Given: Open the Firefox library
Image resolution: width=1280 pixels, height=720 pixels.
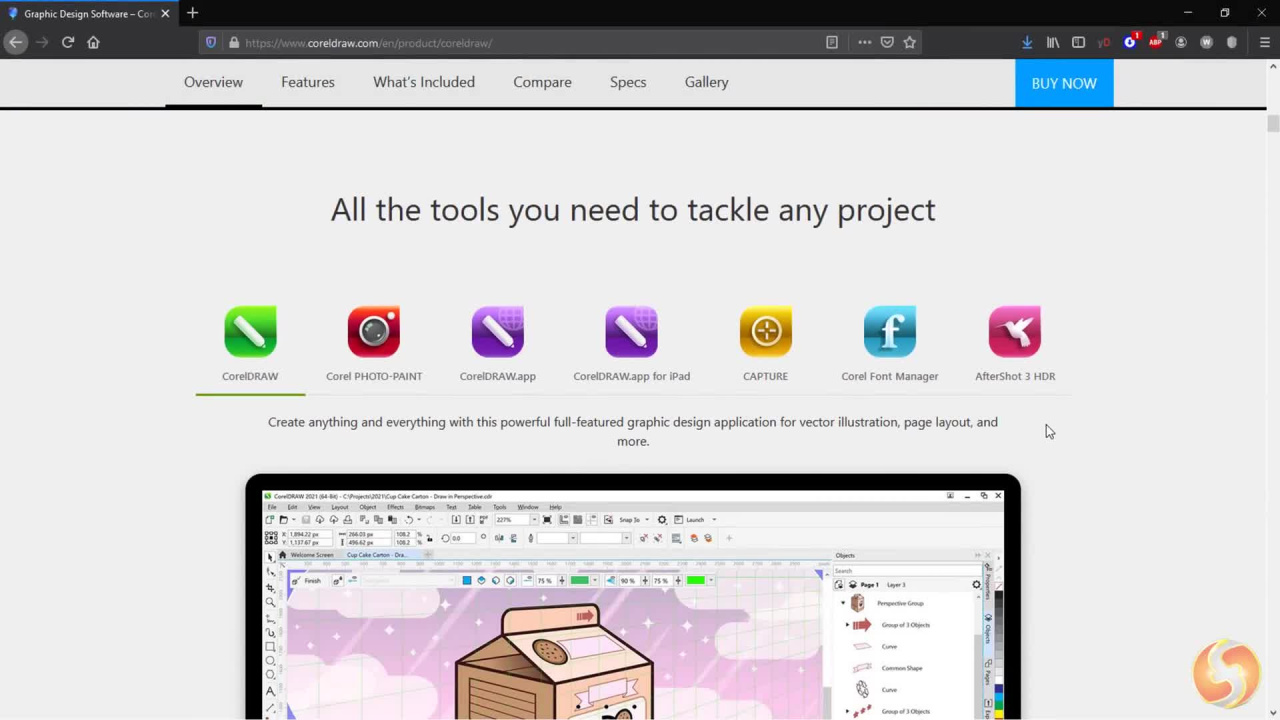Looking at the screenshot, I should [x=1053, y=42].
